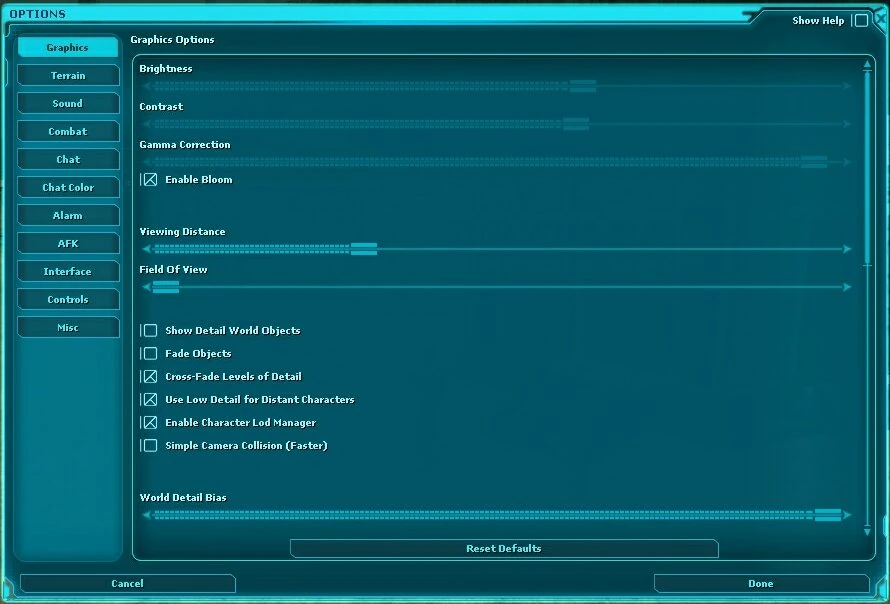
Task: Click the Reset Defaults button
Action: 504,548
